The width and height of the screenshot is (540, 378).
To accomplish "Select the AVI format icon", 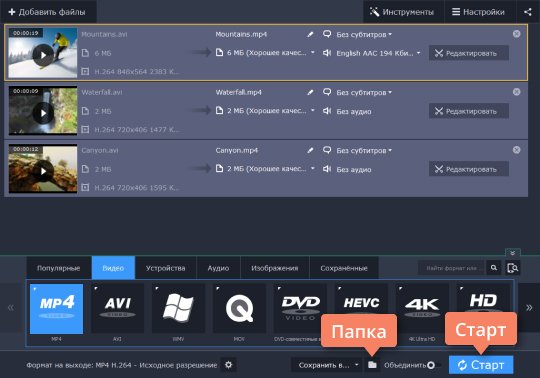I will point(117,309).
